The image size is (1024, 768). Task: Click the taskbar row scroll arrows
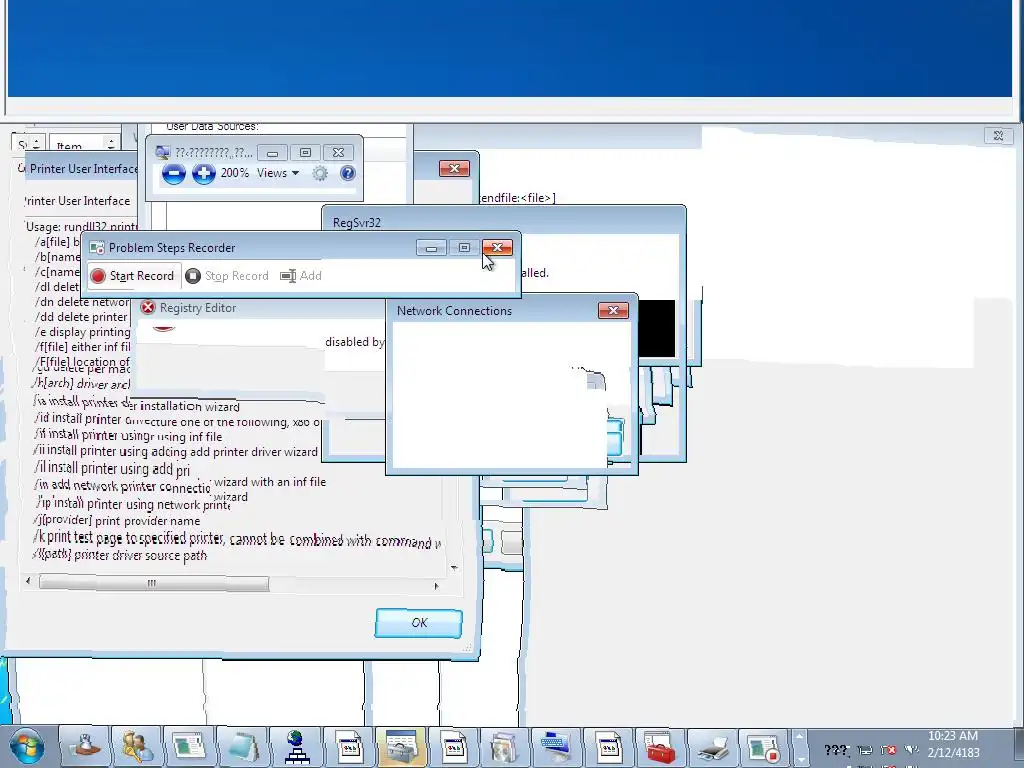click(x=799, y=746)
